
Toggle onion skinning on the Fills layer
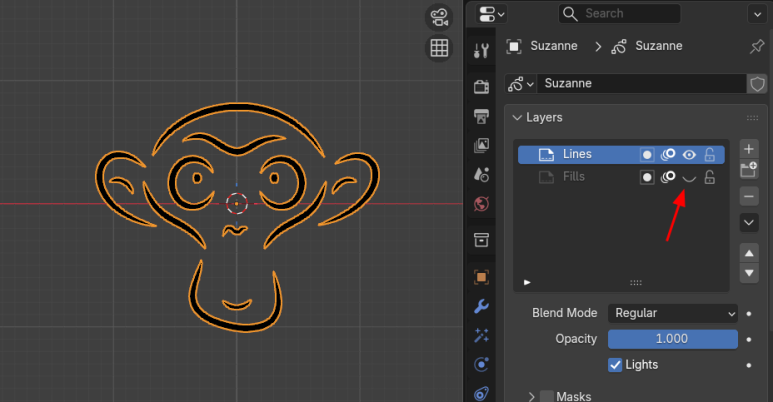point(668,177)
